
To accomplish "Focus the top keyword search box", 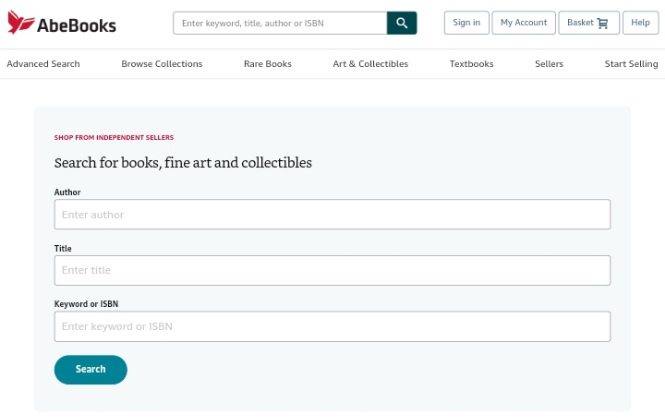I will pyautogui.click(x=280, y=23).
